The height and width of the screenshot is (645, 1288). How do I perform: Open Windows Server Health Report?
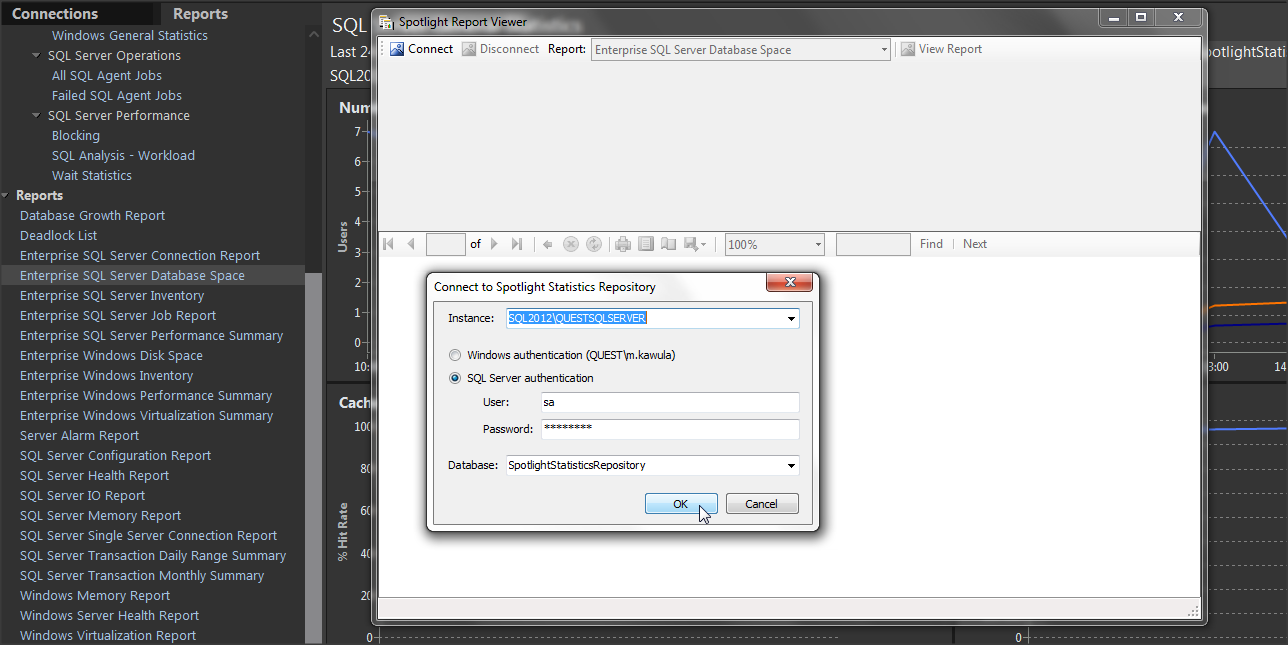(110, 615)
